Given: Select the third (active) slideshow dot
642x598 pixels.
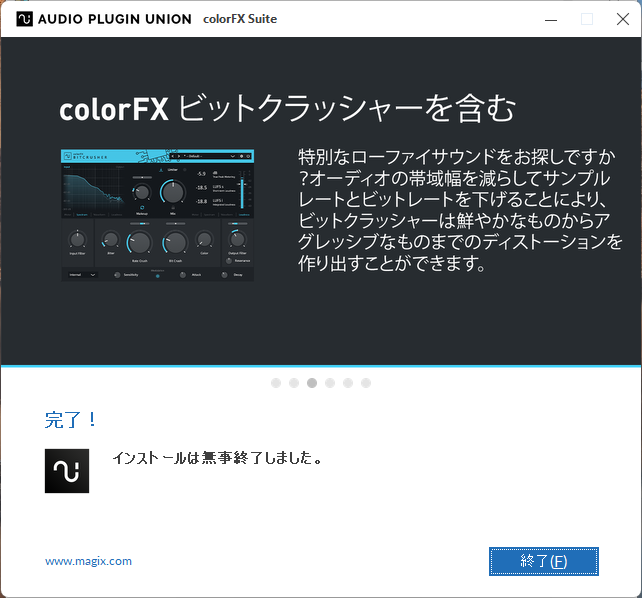Looking at the screenshot, I should click(312, 383).
